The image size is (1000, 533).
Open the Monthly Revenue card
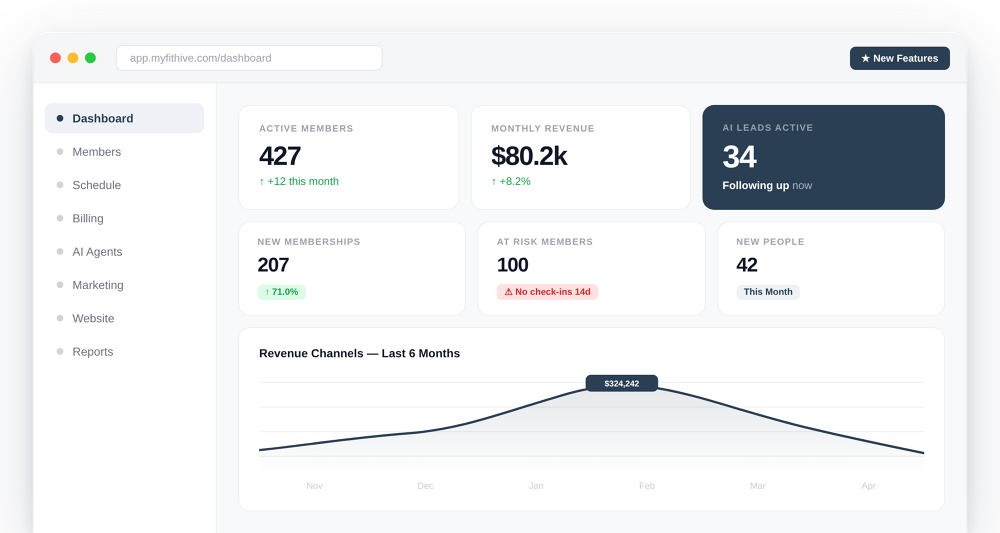[580, 157]
